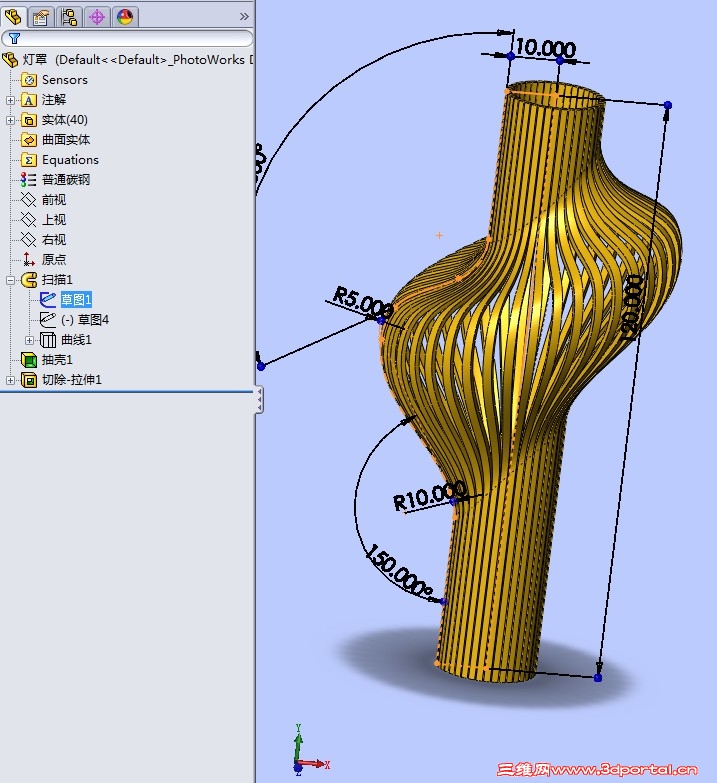Select the 实体(40) label
Viewport: 717px width, 783px height.
pos(65,120)
